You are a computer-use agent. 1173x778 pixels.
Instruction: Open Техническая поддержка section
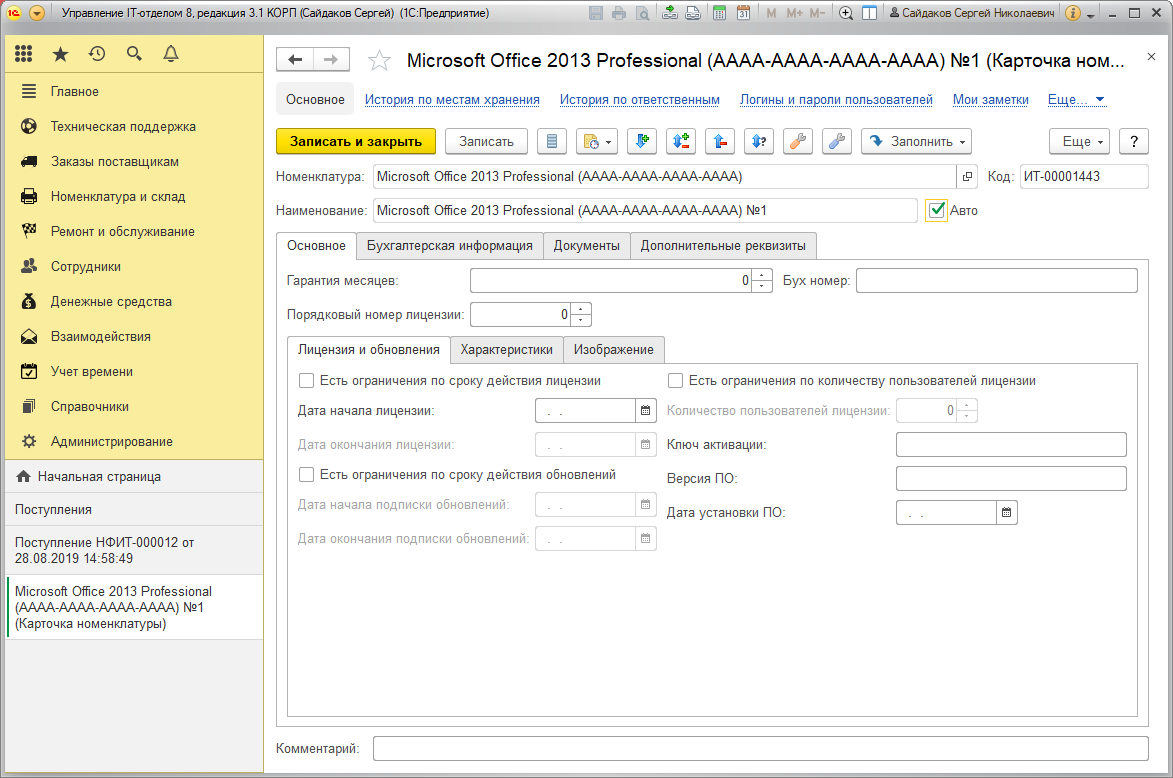[134, 126]
